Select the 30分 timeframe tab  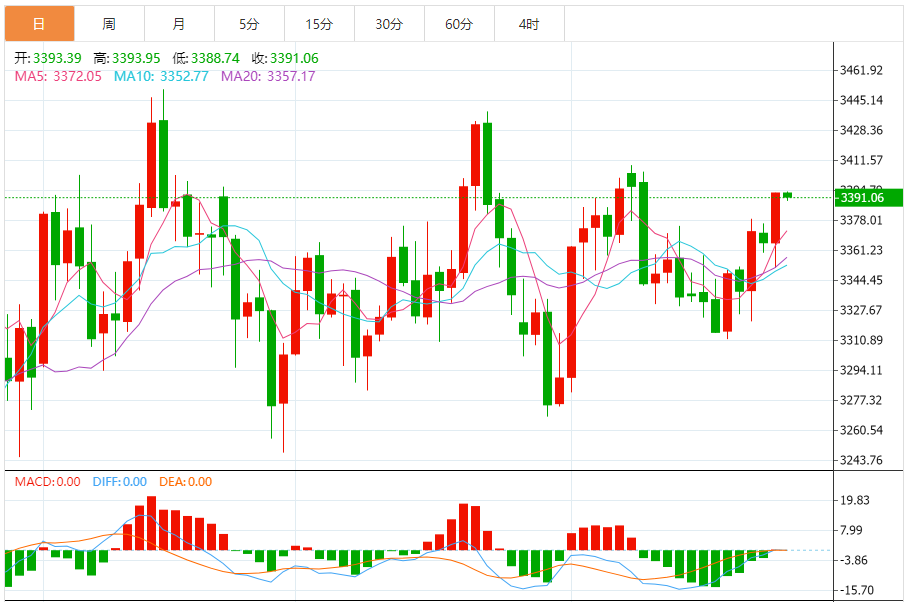coord(389,24)
